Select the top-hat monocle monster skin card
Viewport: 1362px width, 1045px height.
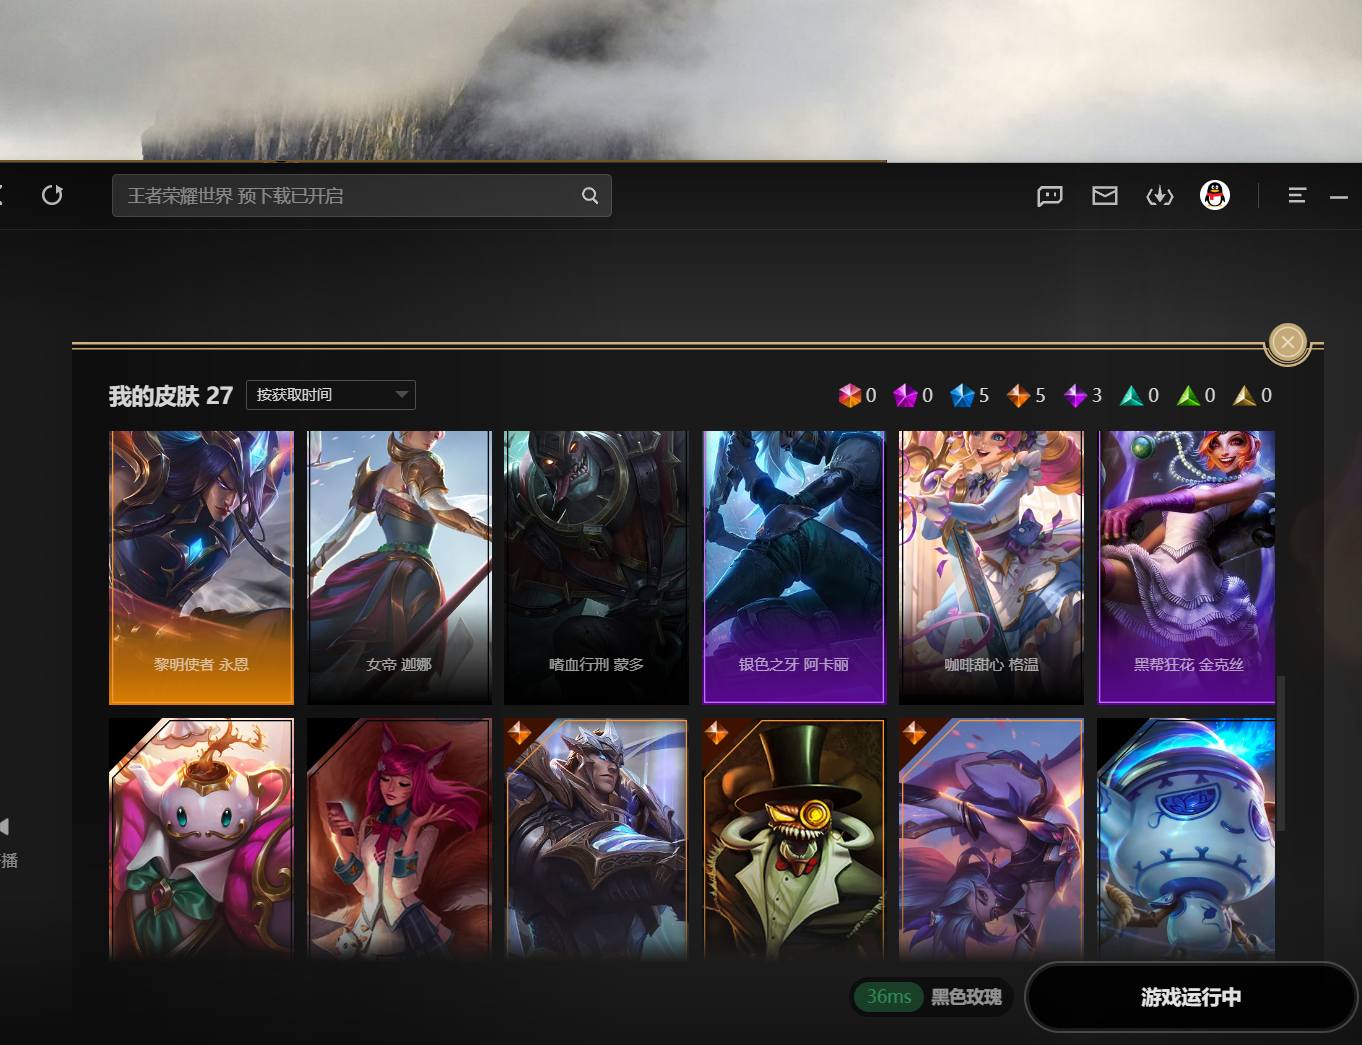coord(794,839)
